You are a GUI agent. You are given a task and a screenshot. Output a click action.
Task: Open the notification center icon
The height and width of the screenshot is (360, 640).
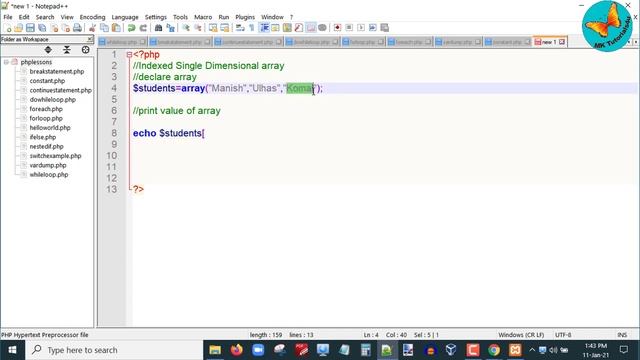coord(624,350)
